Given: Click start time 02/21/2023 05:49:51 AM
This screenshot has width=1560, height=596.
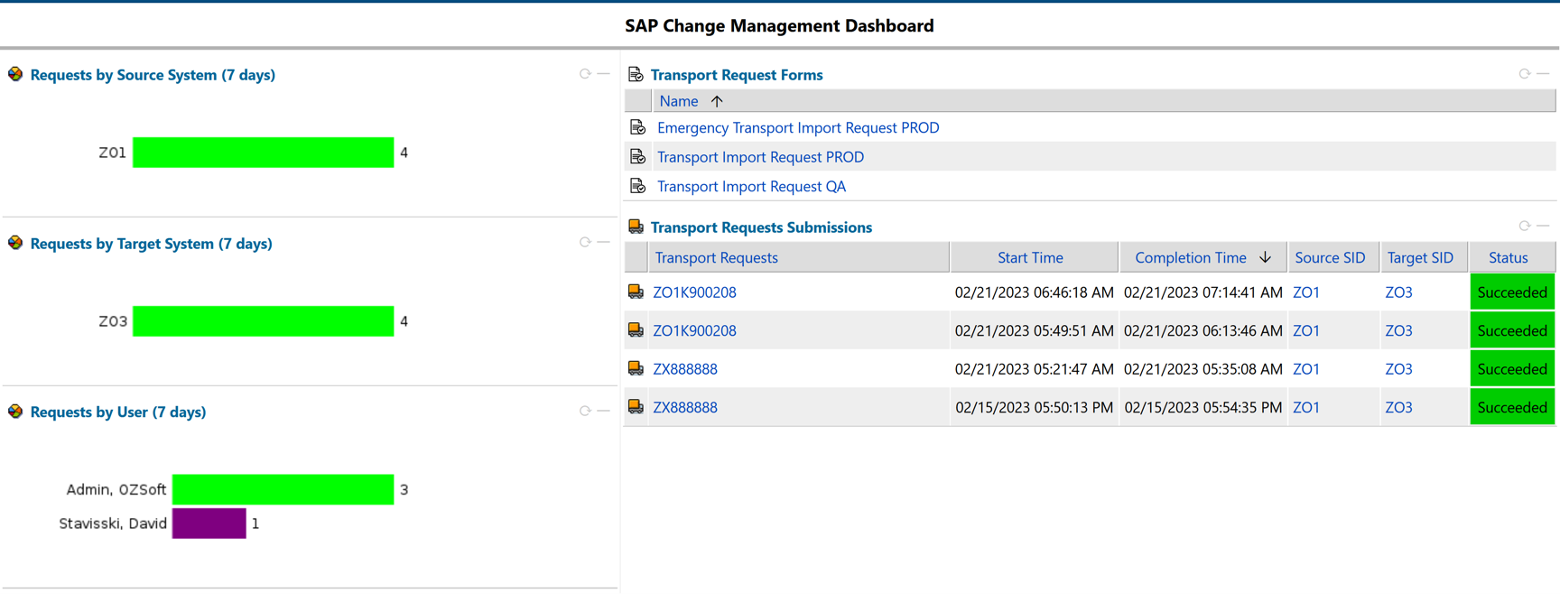Looking at the screenshot, I should tap(1034, 331).
